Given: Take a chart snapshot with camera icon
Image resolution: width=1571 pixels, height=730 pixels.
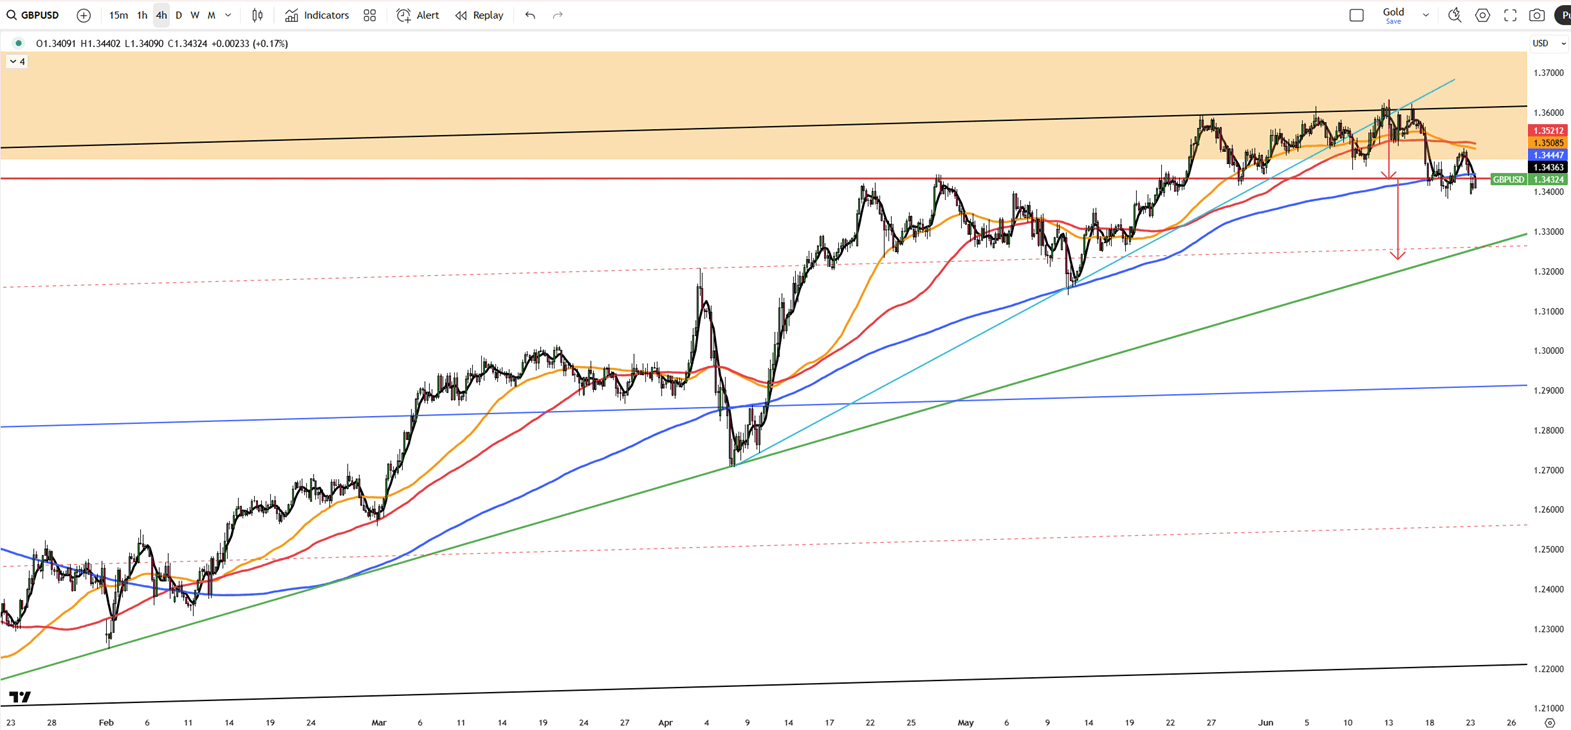Looking at the screenshot, I should (x=1537, y=15).
